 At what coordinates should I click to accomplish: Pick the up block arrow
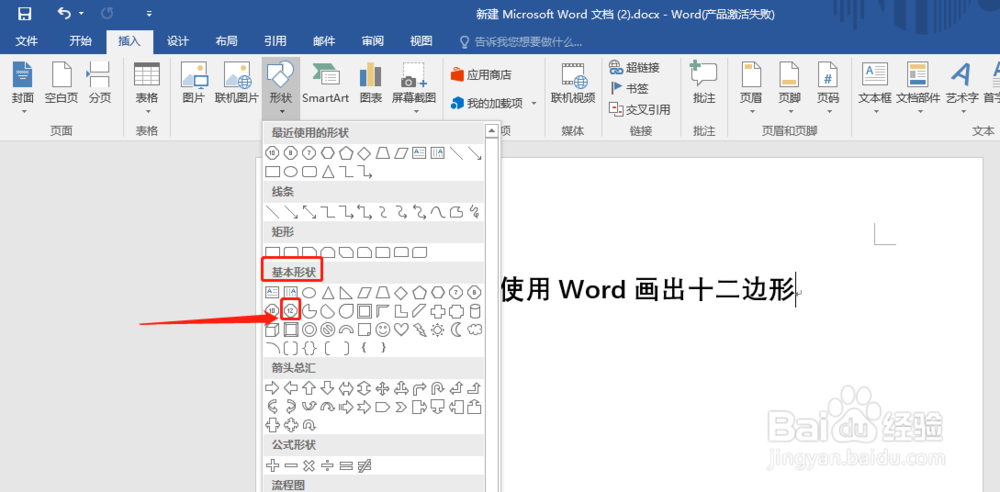coord(309,387)
